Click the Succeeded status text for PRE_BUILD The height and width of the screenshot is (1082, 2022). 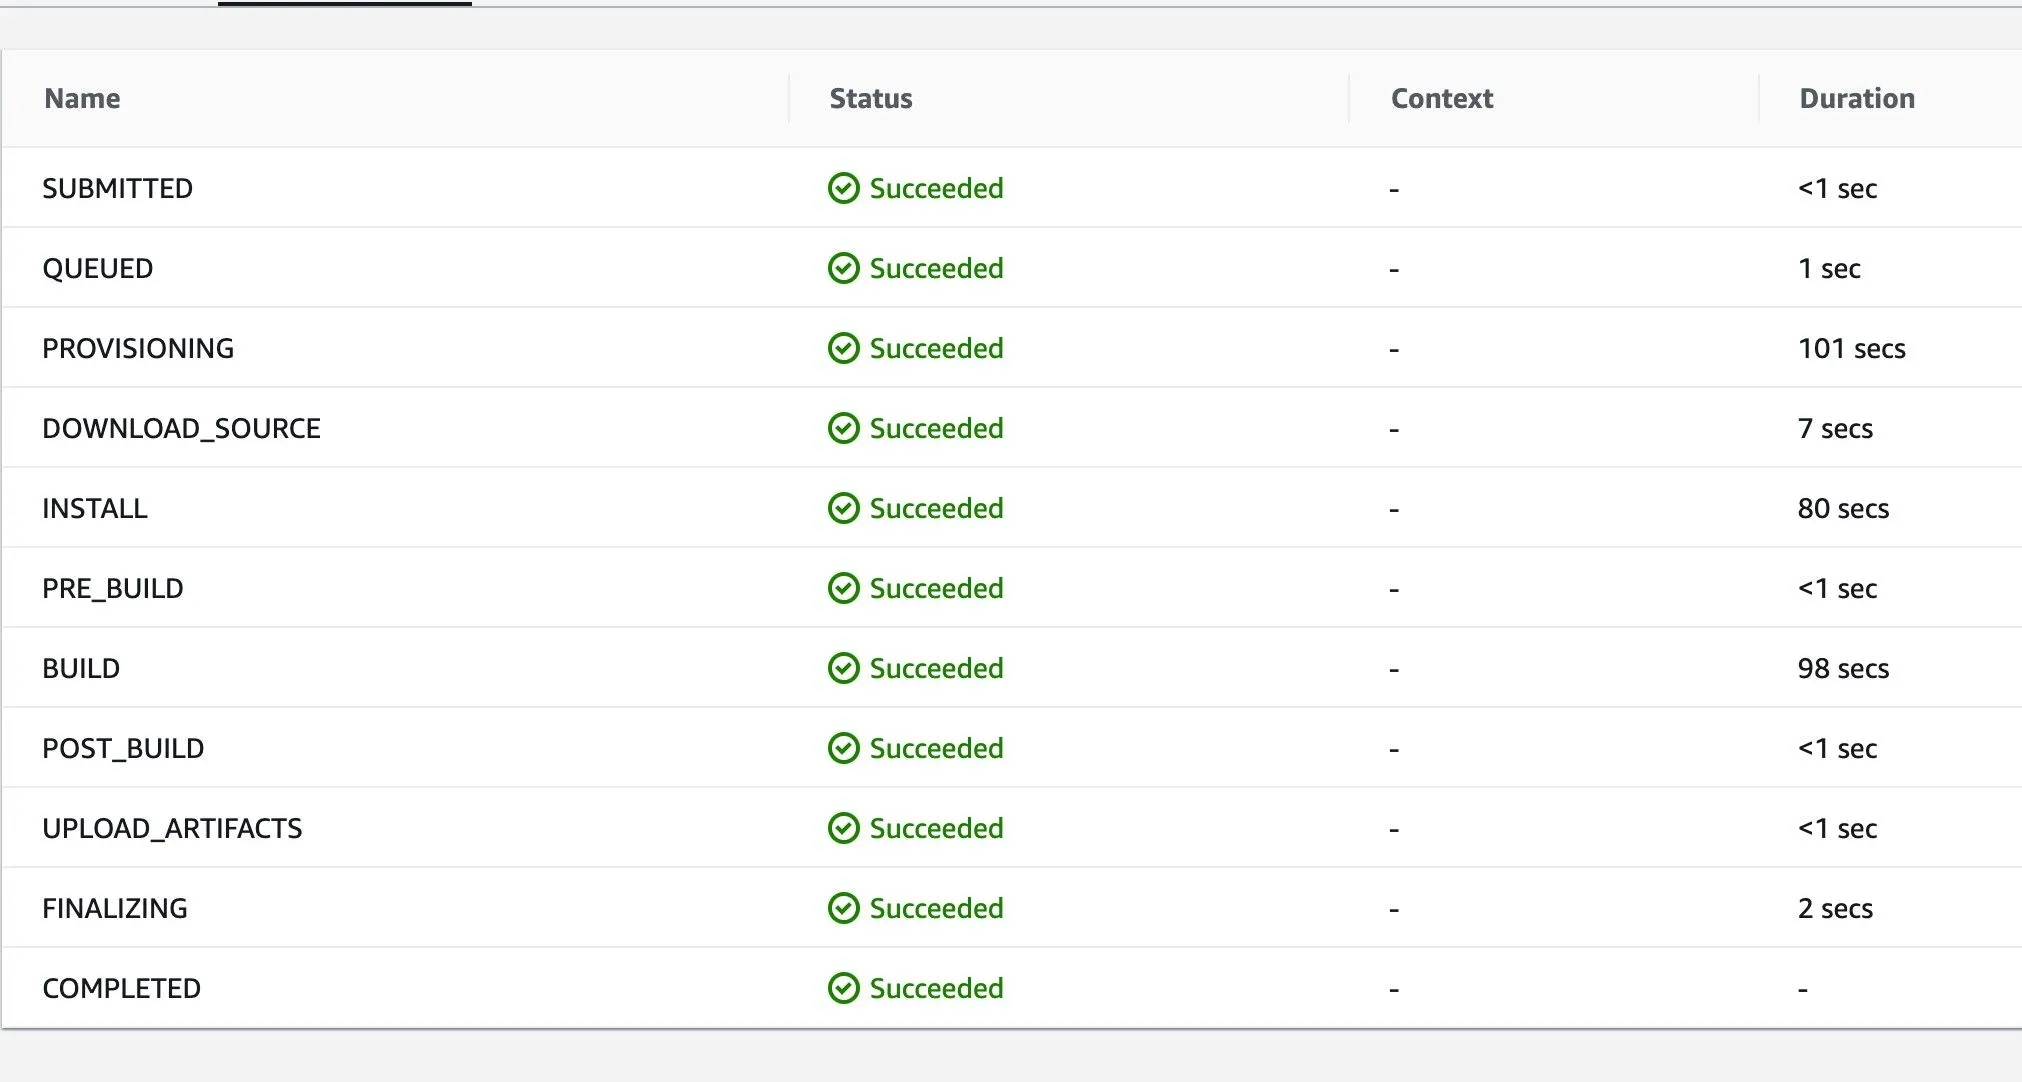click(x=936, y=588)
